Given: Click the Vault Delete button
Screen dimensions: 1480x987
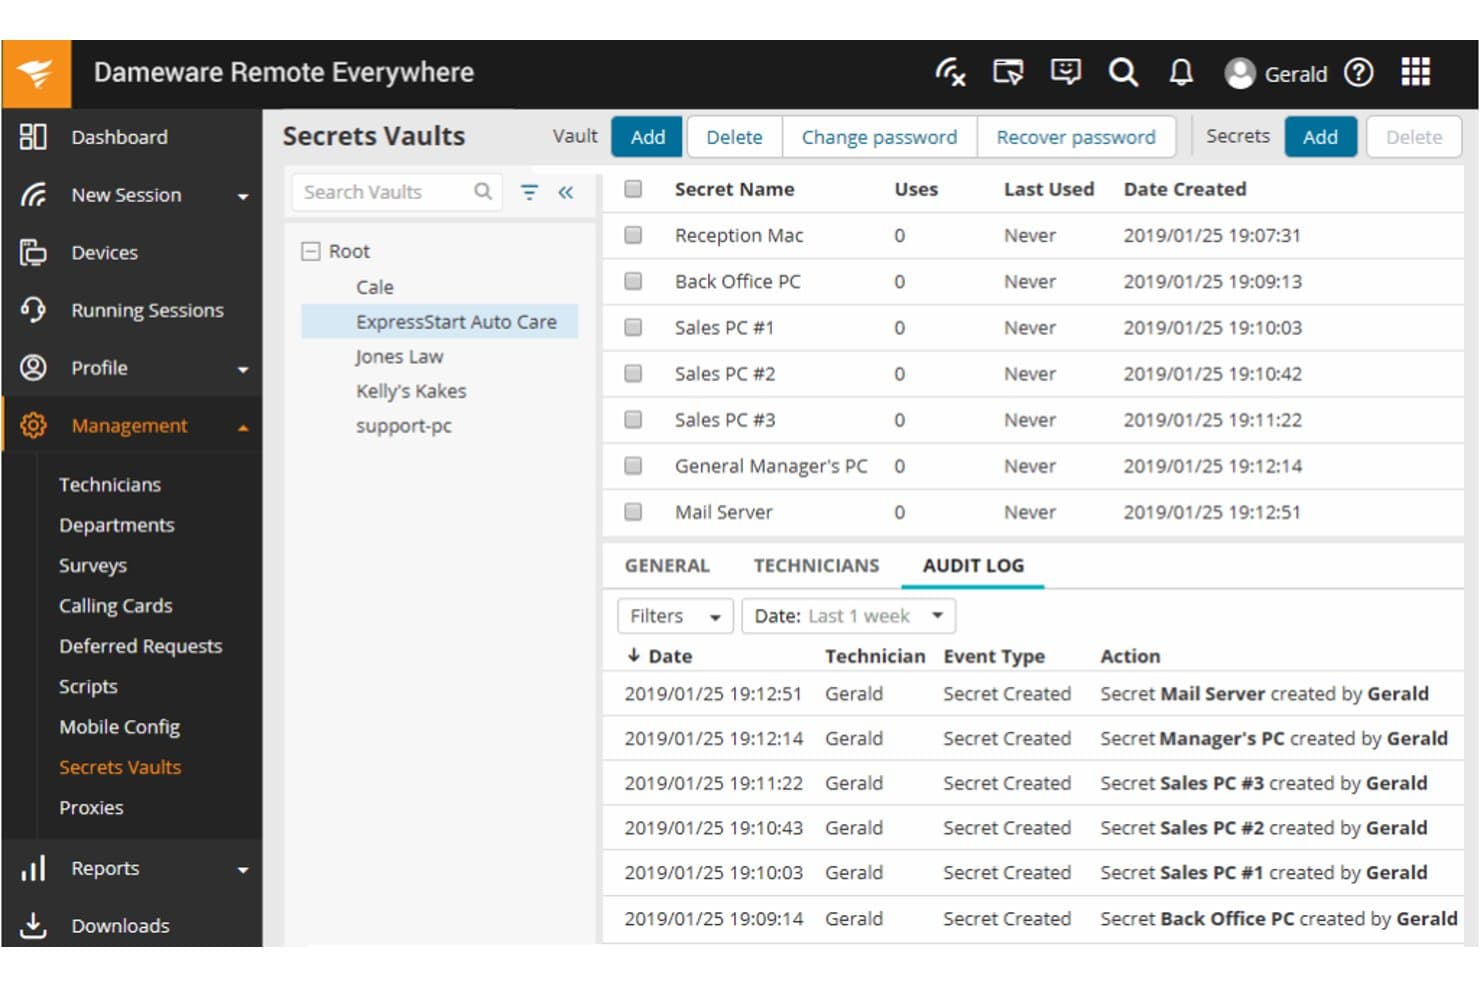Looking at the screenshot, I should (x=734, y=137).
